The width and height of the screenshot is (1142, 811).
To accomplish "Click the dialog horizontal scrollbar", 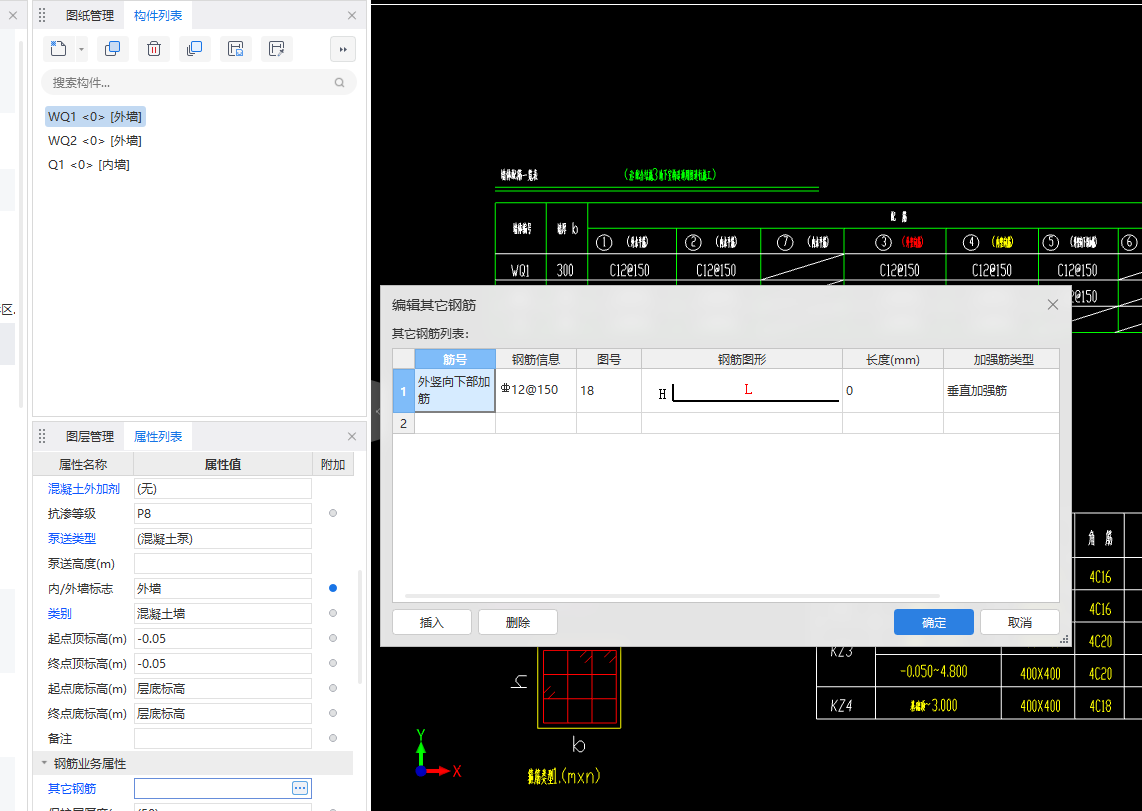I will tap(672, 596).
